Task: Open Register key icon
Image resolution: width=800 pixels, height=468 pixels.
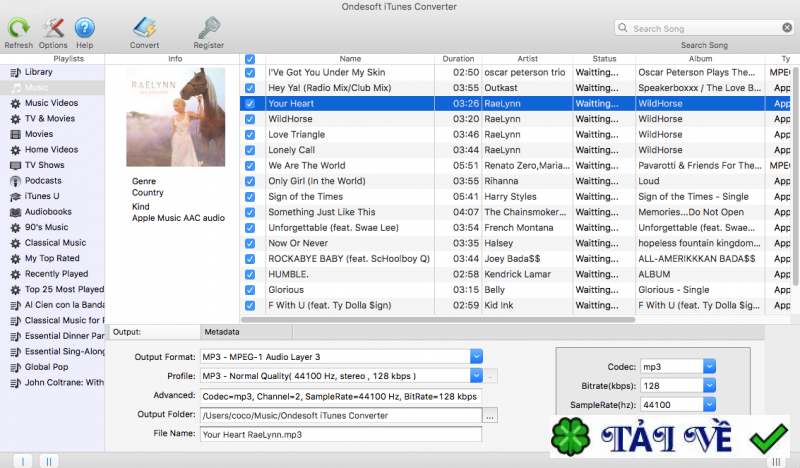Action: click(209, 28)
